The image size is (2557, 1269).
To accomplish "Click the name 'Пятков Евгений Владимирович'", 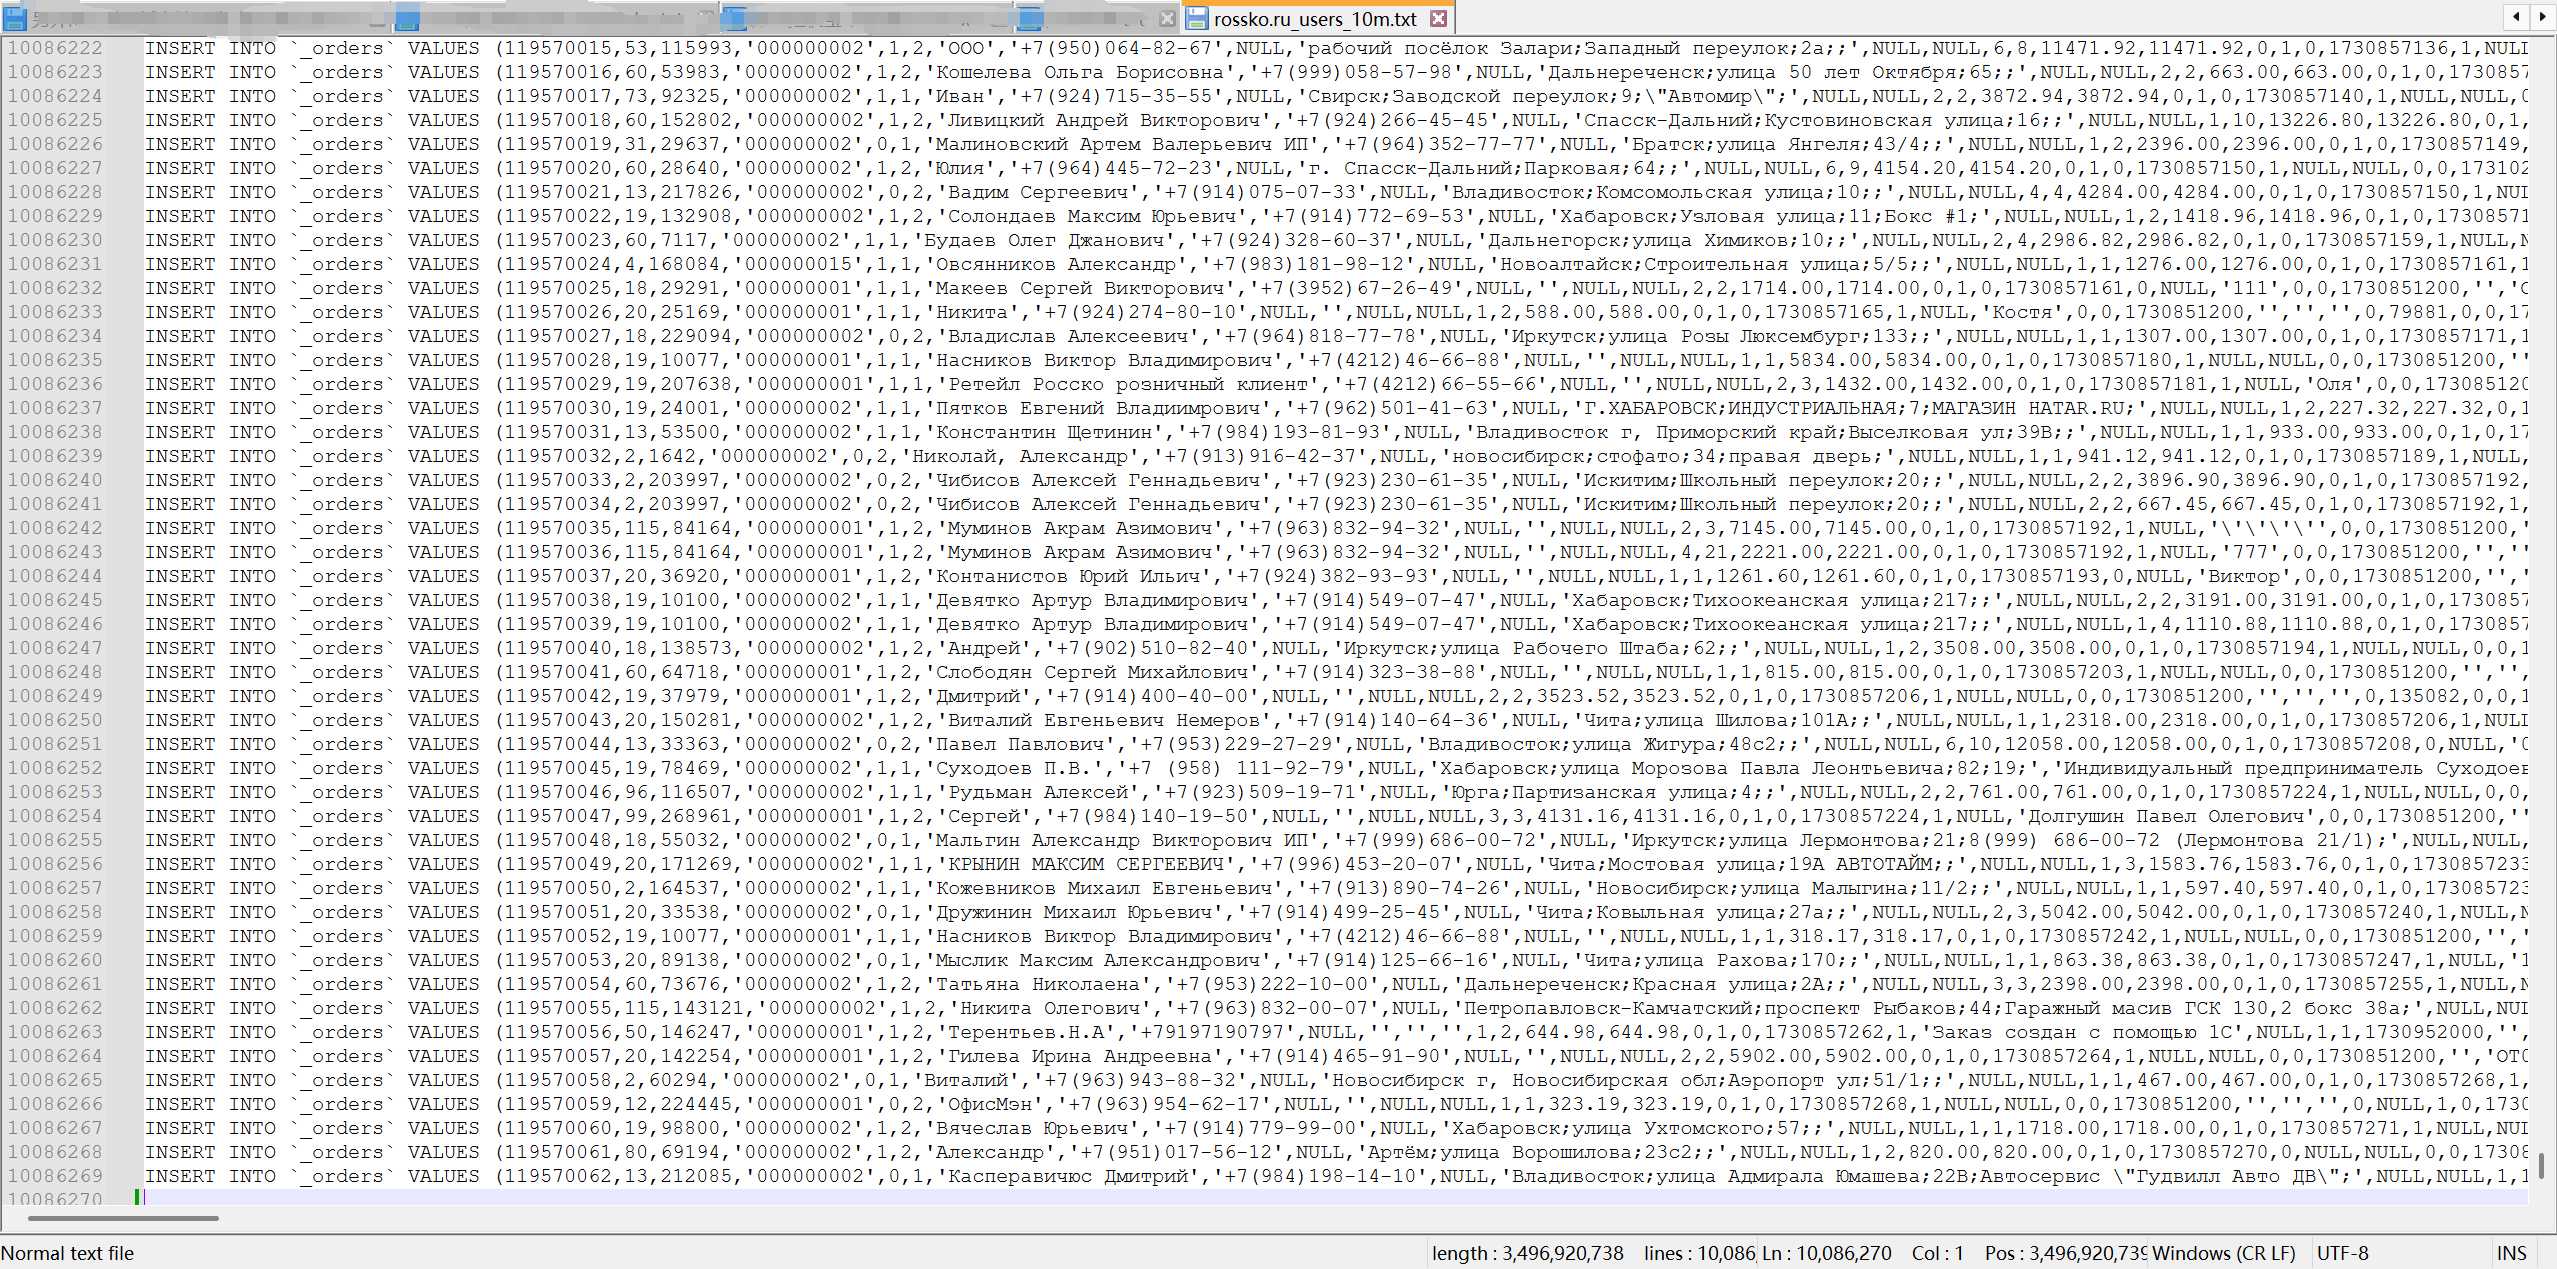I will coord(1097,408).
